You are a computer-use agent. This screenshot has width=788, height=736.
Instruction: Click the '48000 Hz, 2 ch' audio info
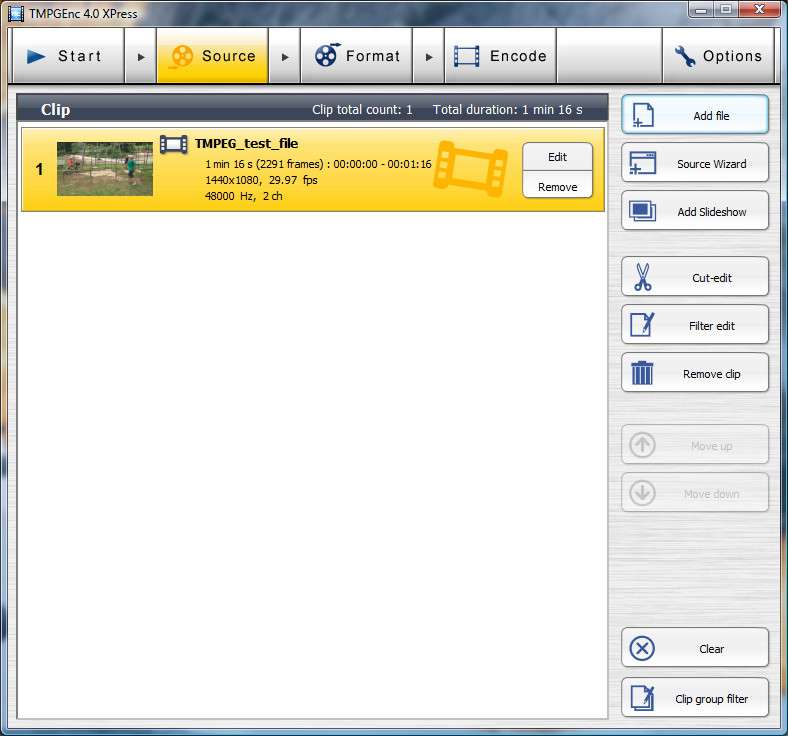[x=243, y=196]
